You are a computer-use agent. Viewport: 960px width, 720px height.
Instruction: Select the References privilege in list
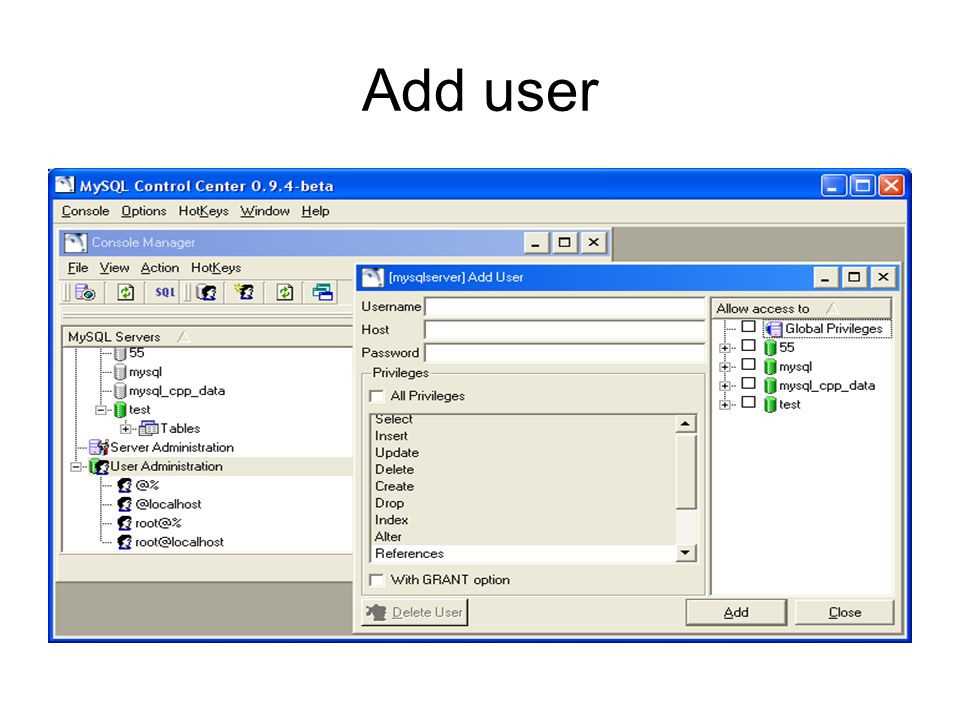coord(524,553)
